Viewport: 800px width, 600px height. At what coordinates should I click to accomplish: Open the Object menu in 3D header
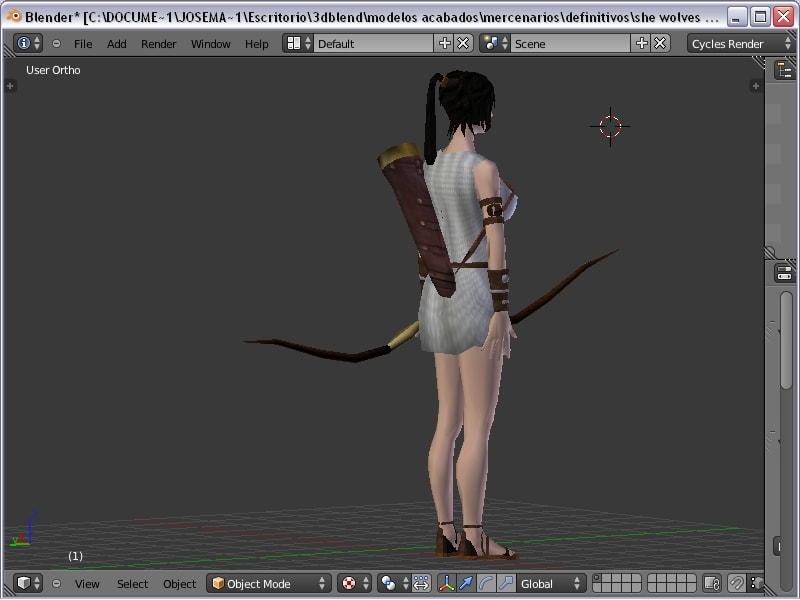coord(180,584)
